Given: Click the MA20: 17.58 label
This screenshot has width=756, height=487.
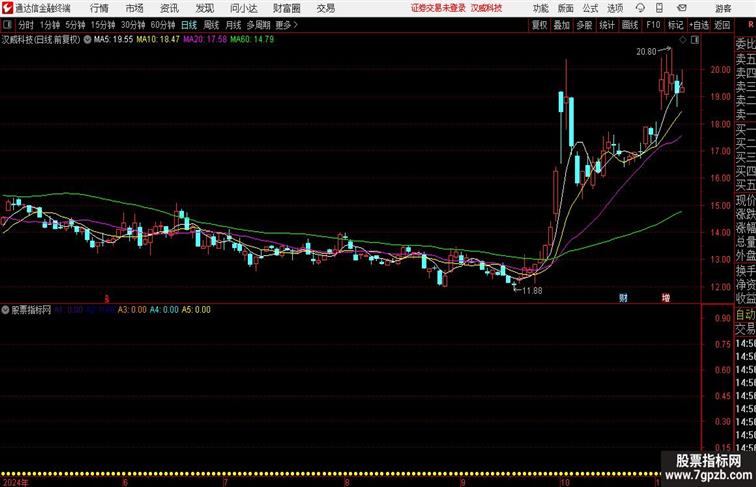Looking at the screenshot, I should click(x=205, y=40).
